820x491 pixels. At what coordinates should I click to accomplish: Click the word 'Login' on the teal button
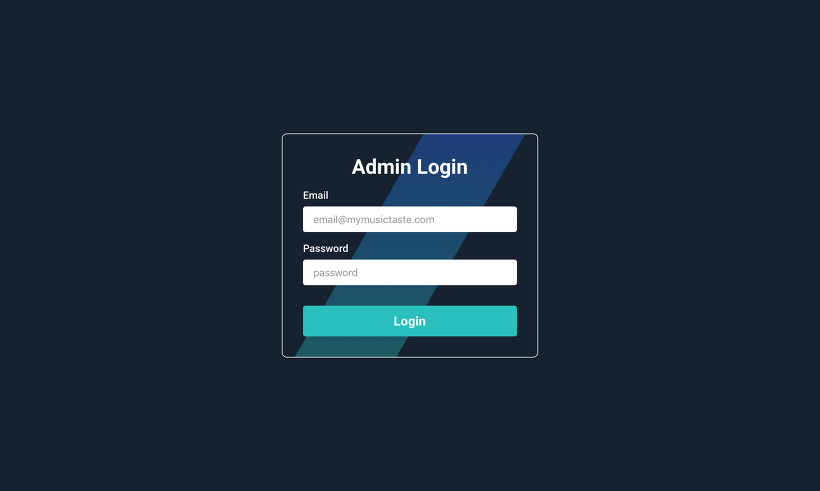click(409, 321)
